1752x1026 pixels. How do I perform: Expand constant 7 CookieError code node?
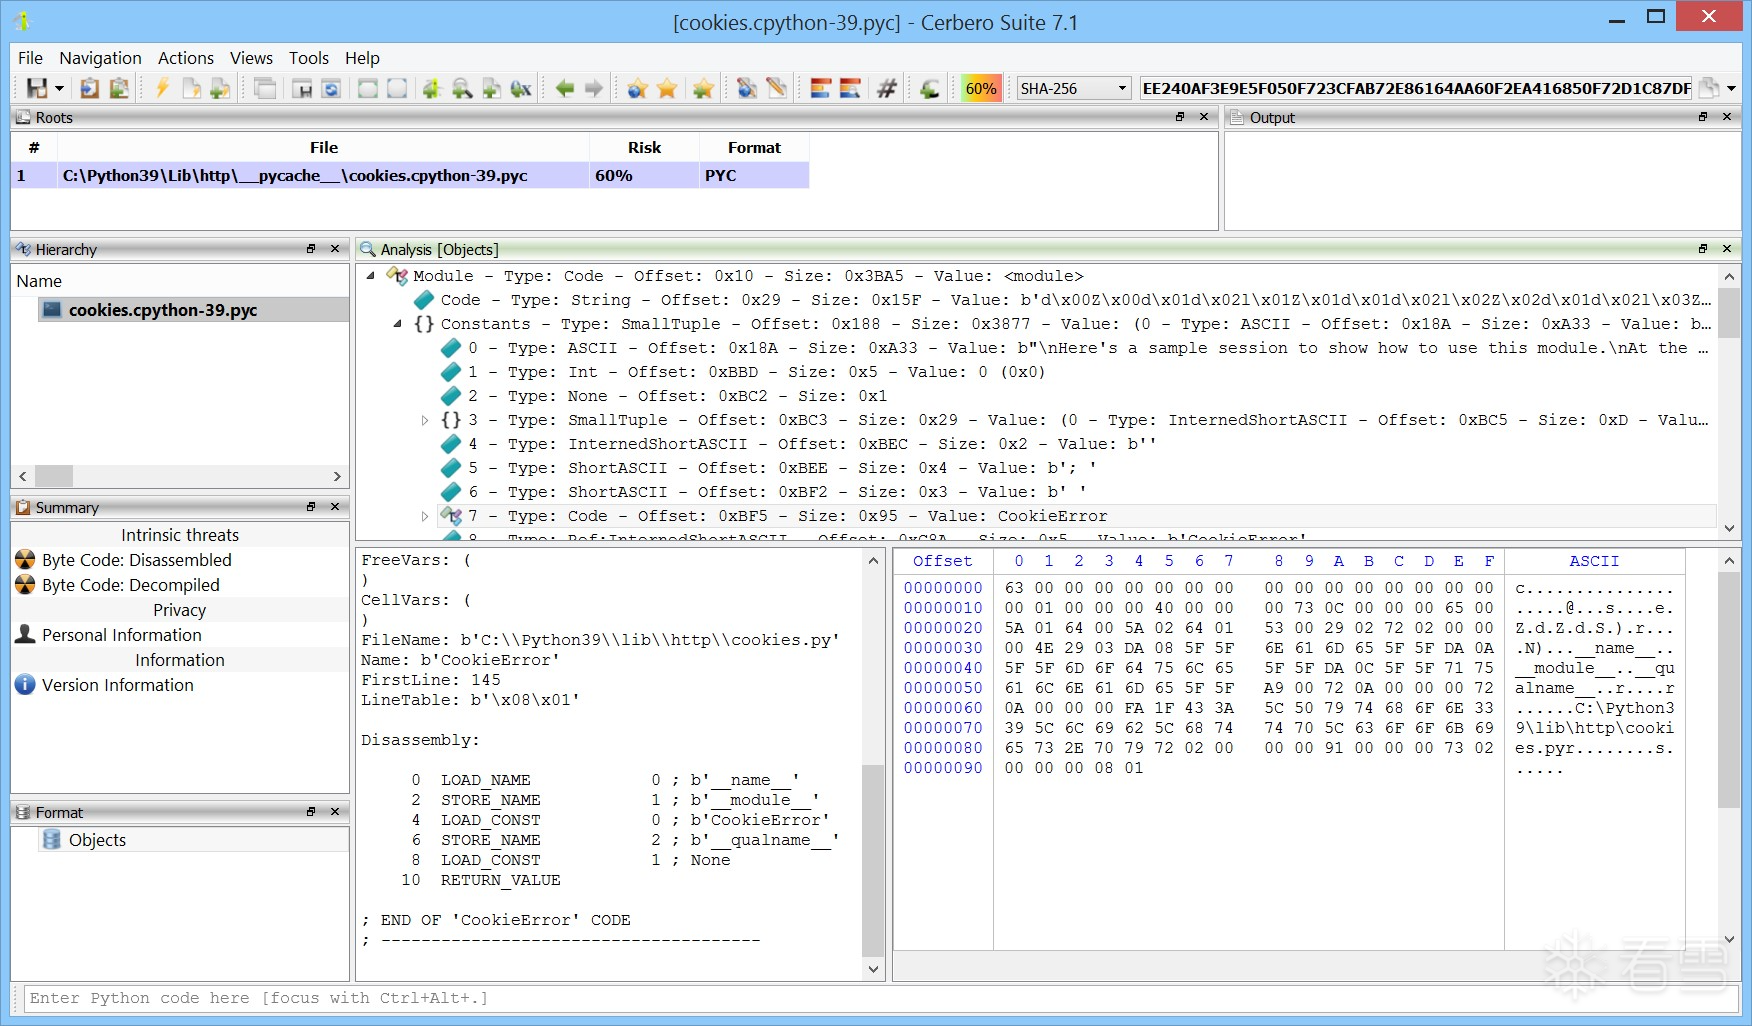click(x=425, y=516)
